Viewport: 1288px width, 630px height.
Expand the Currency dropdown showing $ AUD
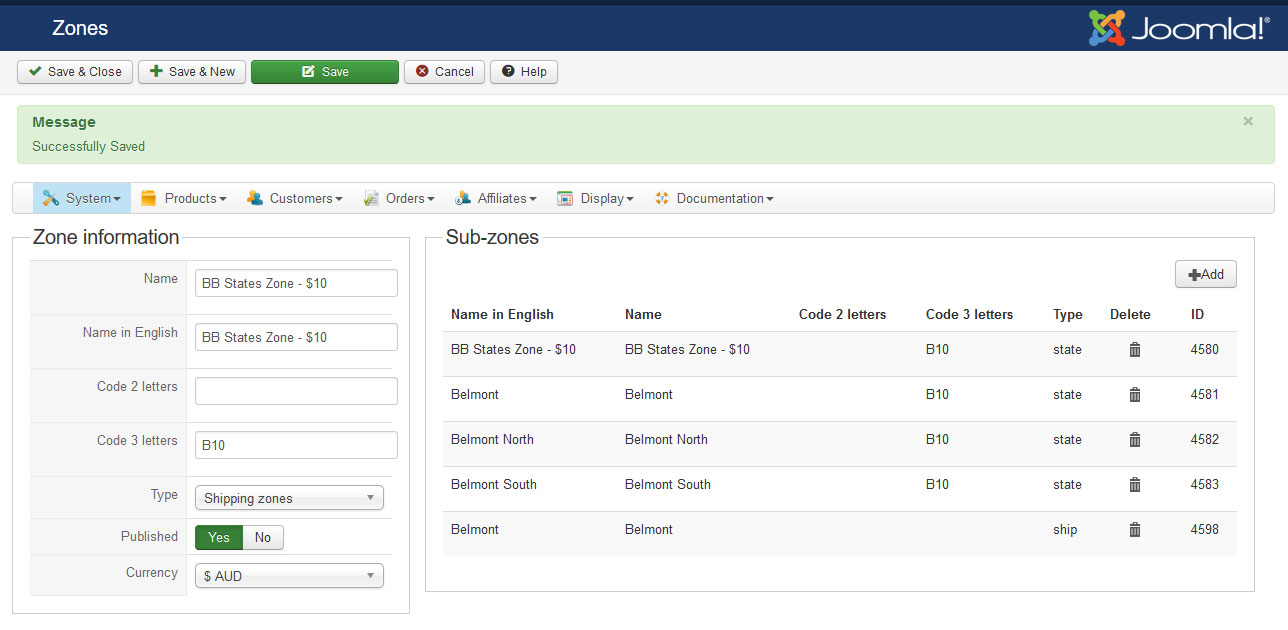289,576
